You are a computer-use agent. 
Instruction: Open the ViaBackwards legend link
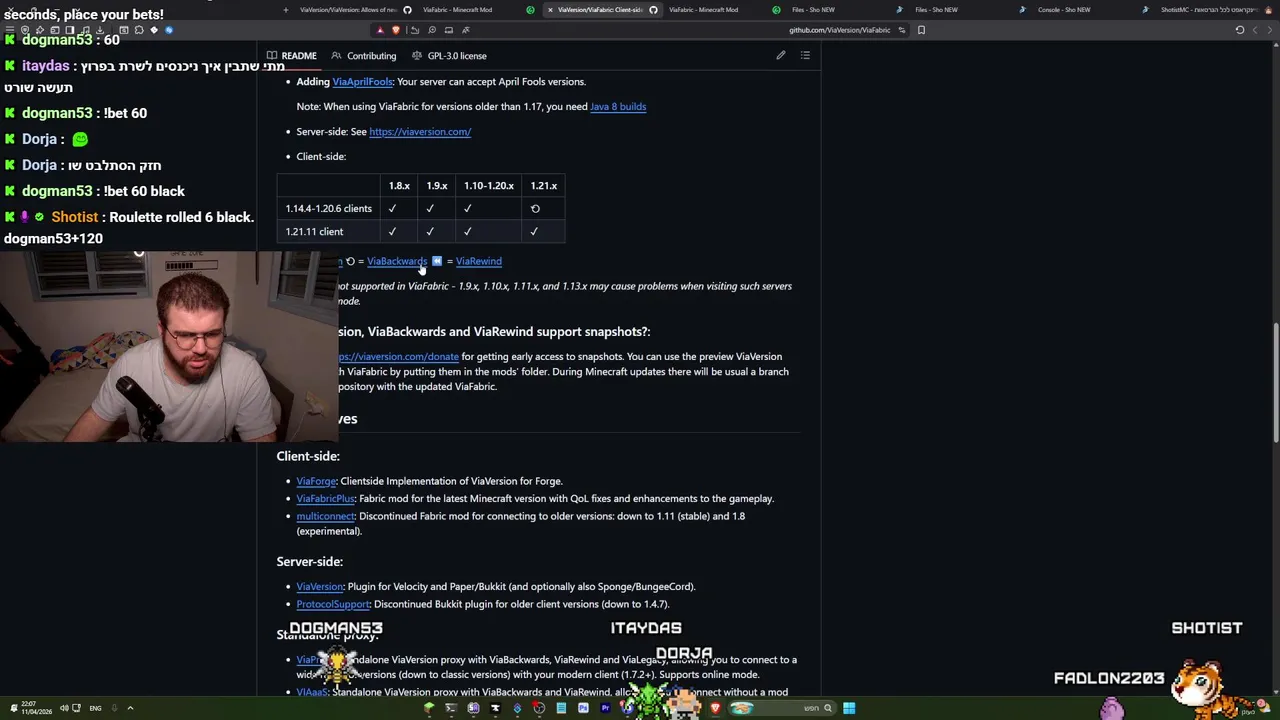pos(397,261)
